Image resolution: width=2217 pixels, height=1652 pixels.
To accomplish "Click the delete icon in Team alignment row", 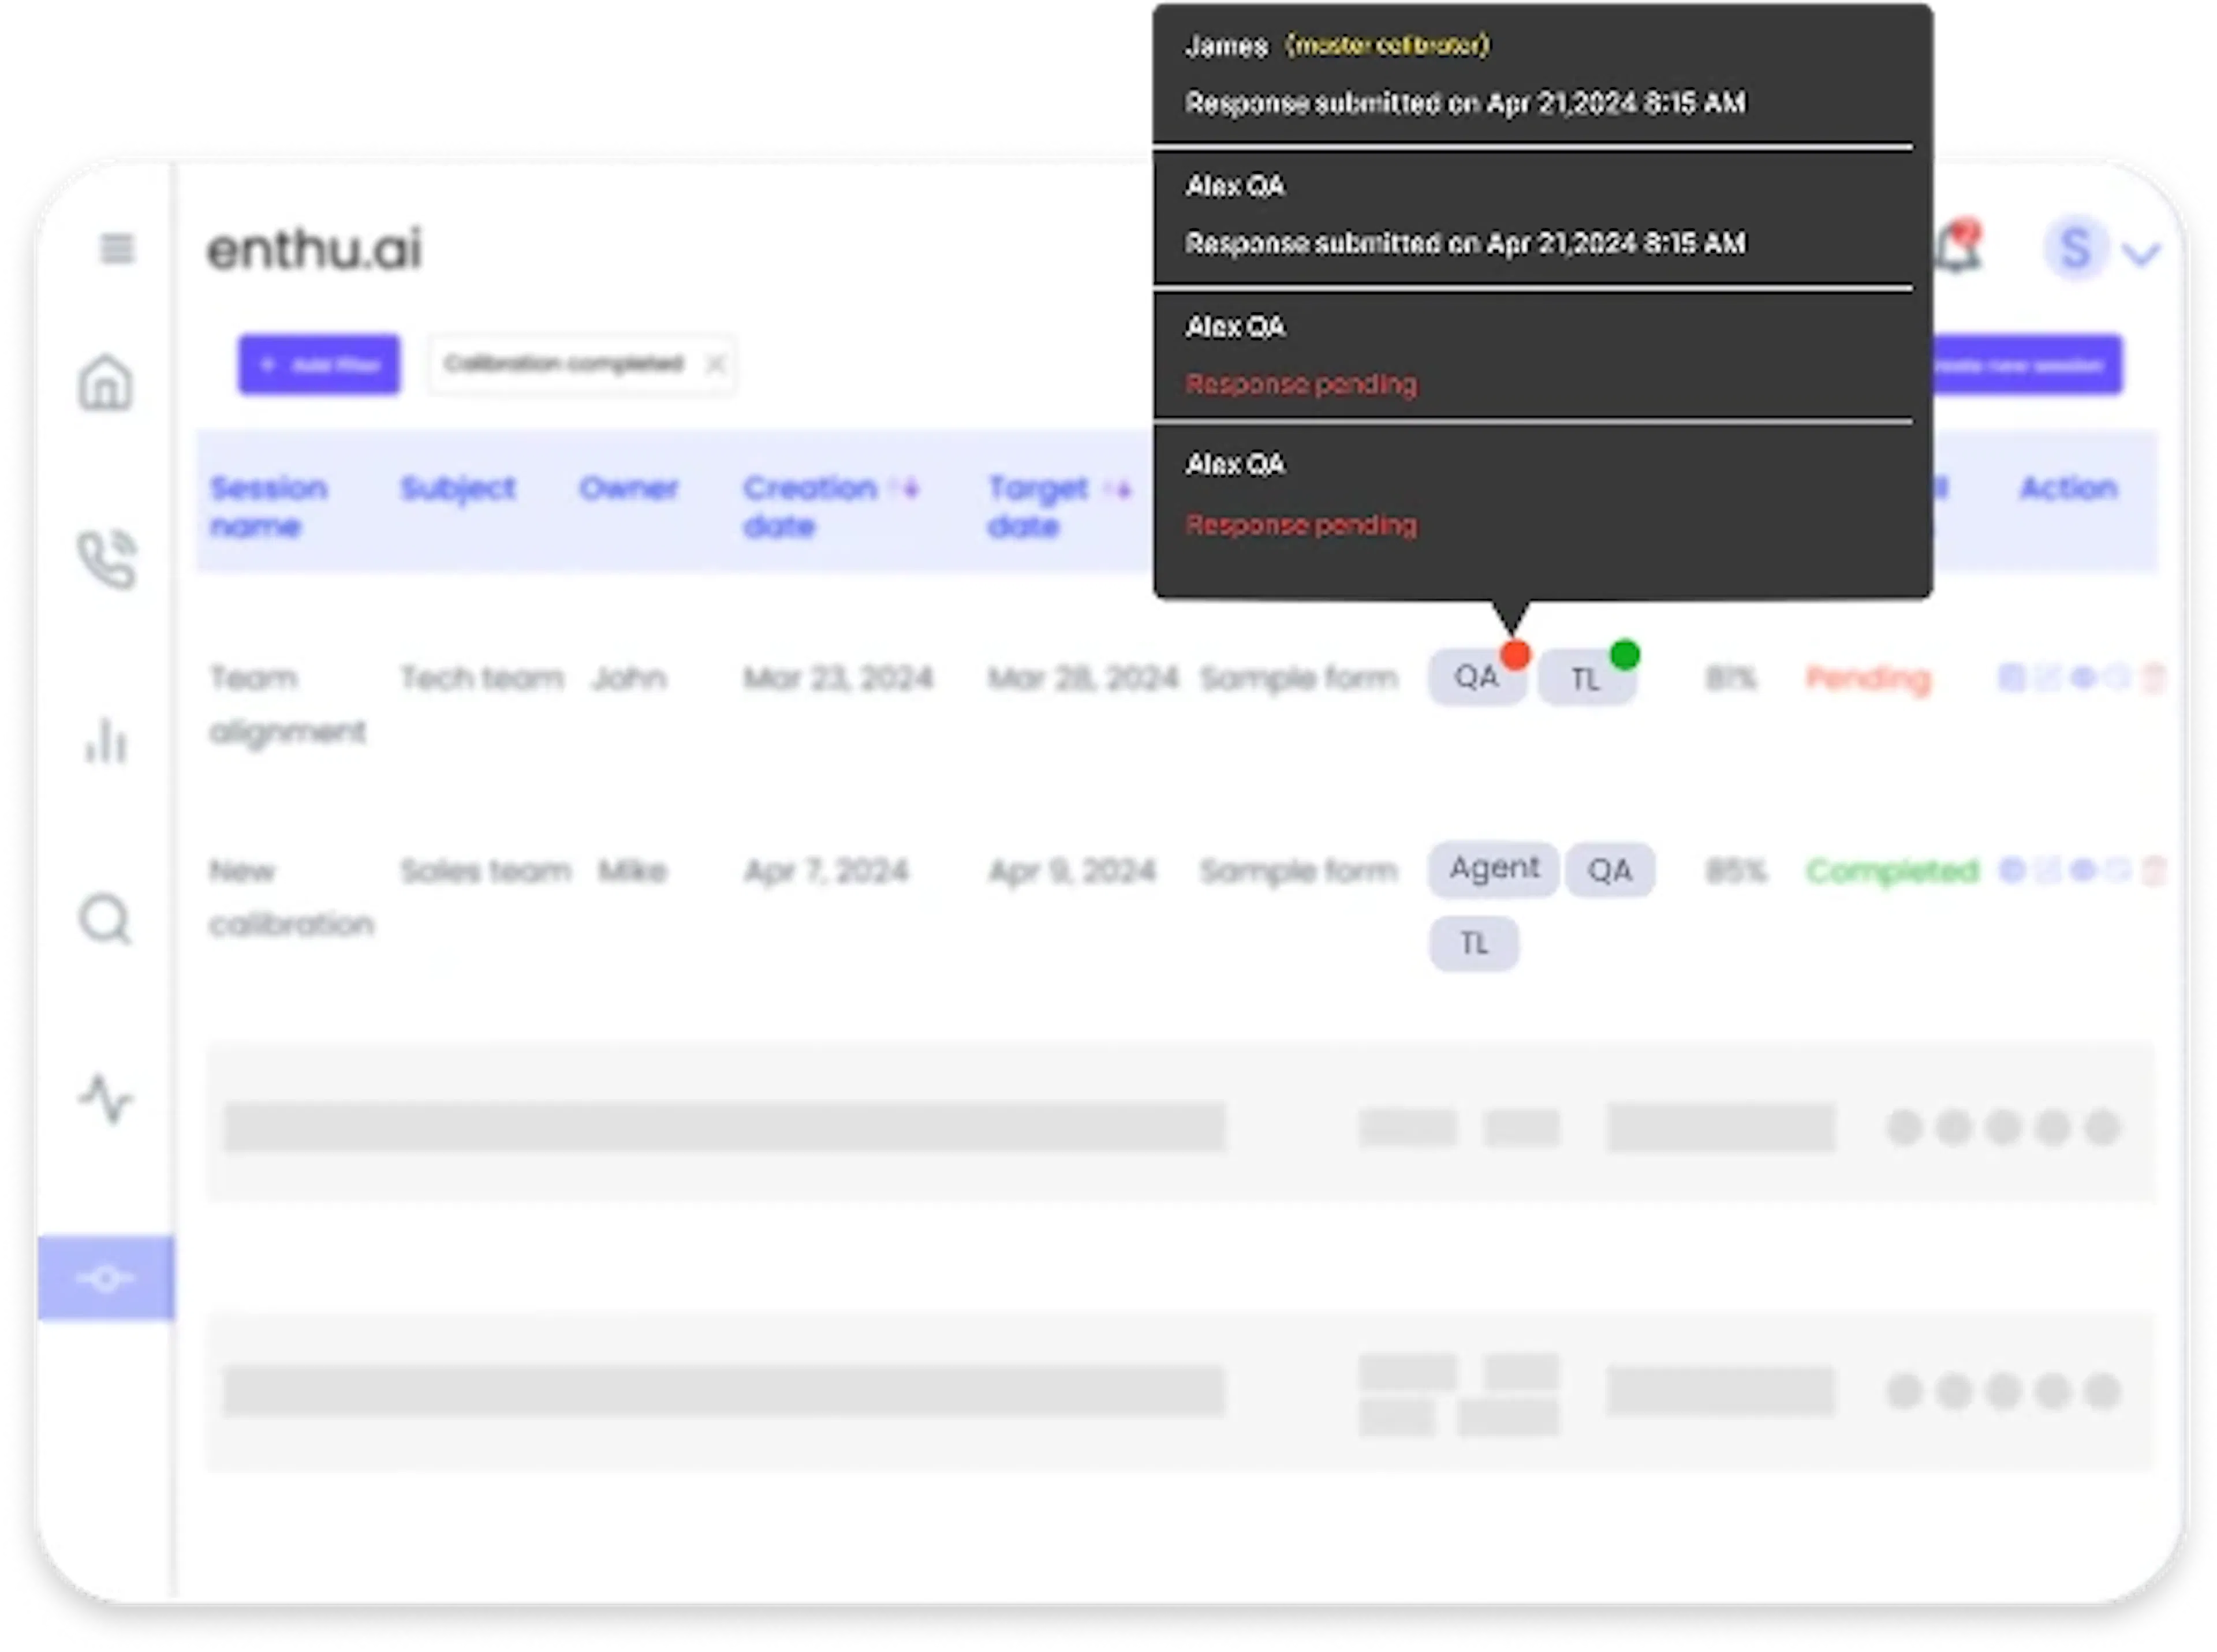I will pyautogui.click(x=2154, y=679).
